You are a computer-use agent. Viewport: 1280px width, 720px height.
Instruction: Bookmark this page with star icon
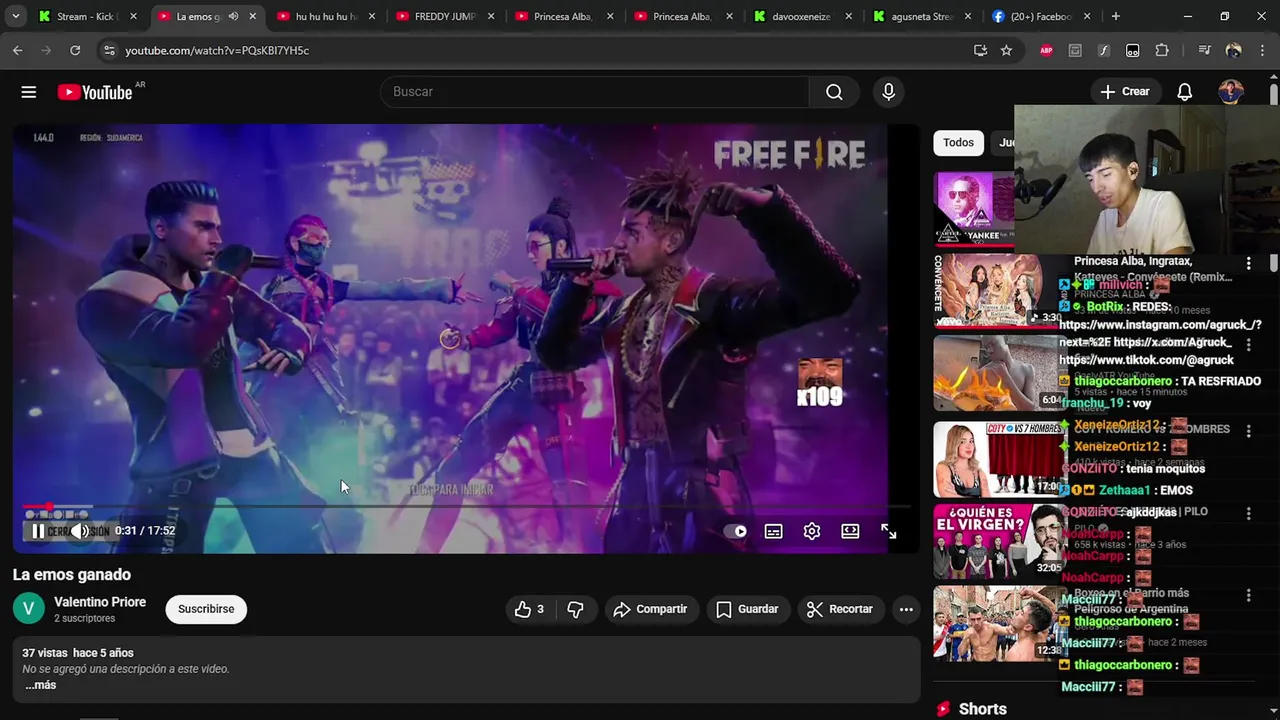click(1006, 50)
